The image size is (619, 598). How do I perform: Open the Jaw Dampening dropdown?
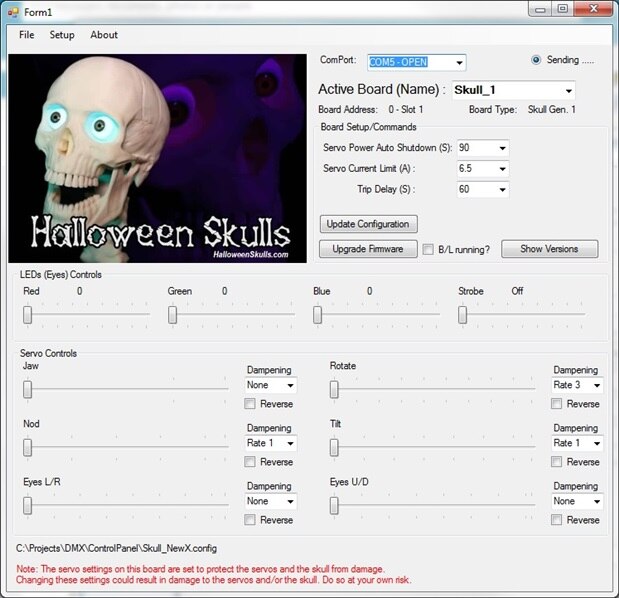click(x=270, y=385)
